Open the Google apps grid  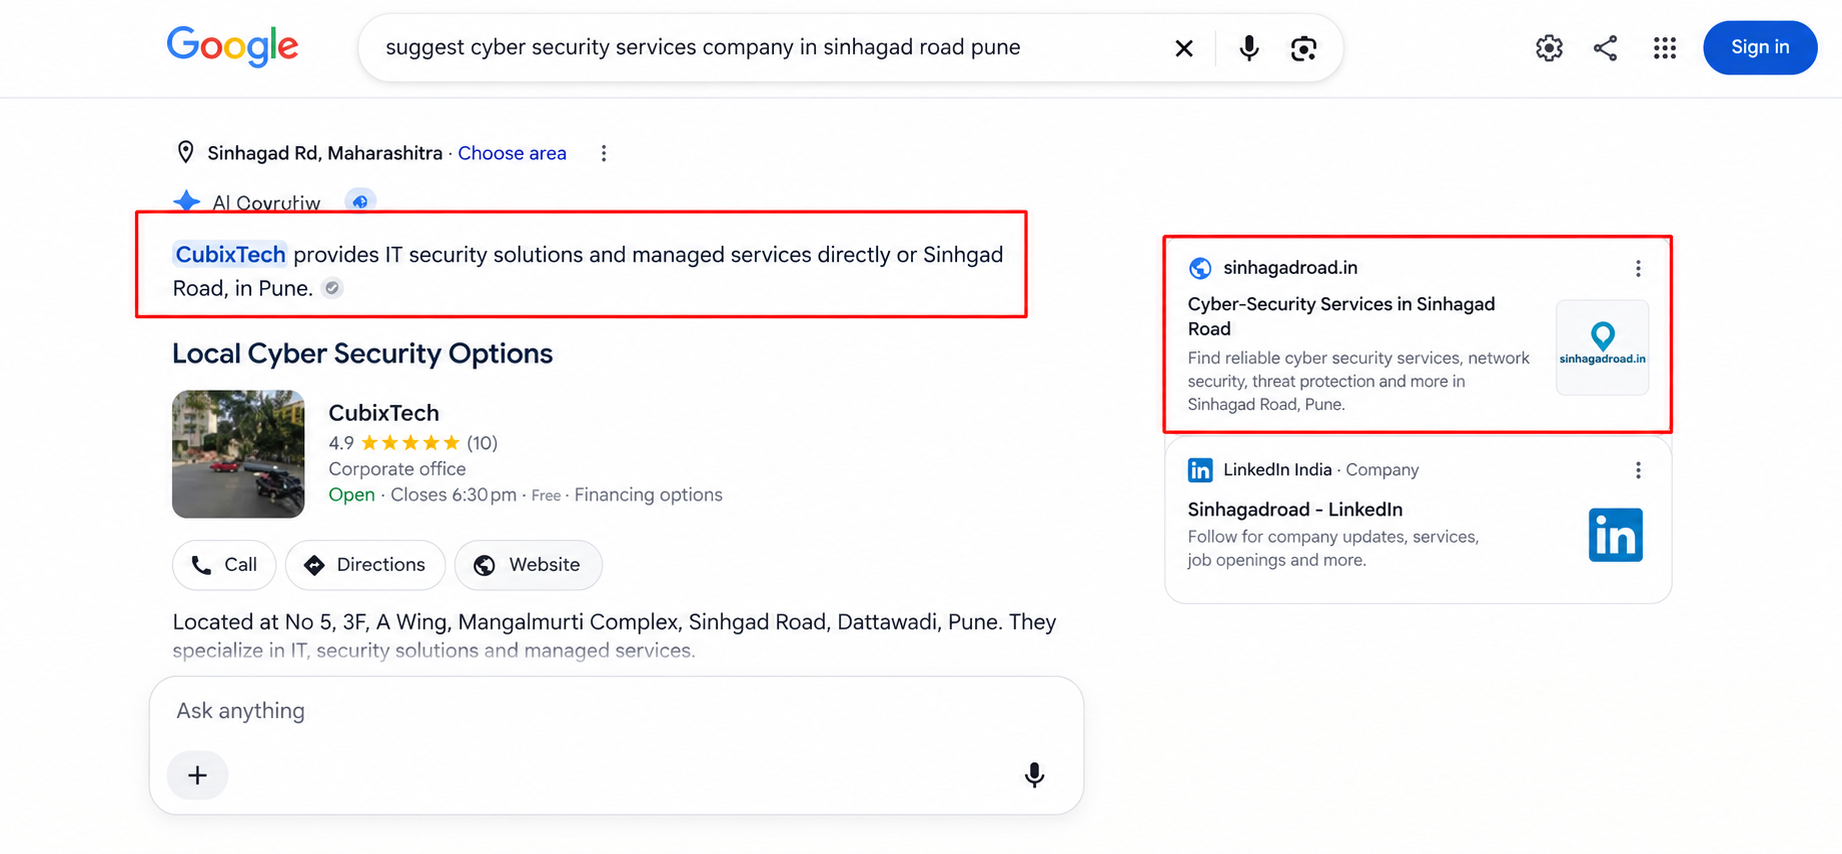click(1665, 48)
